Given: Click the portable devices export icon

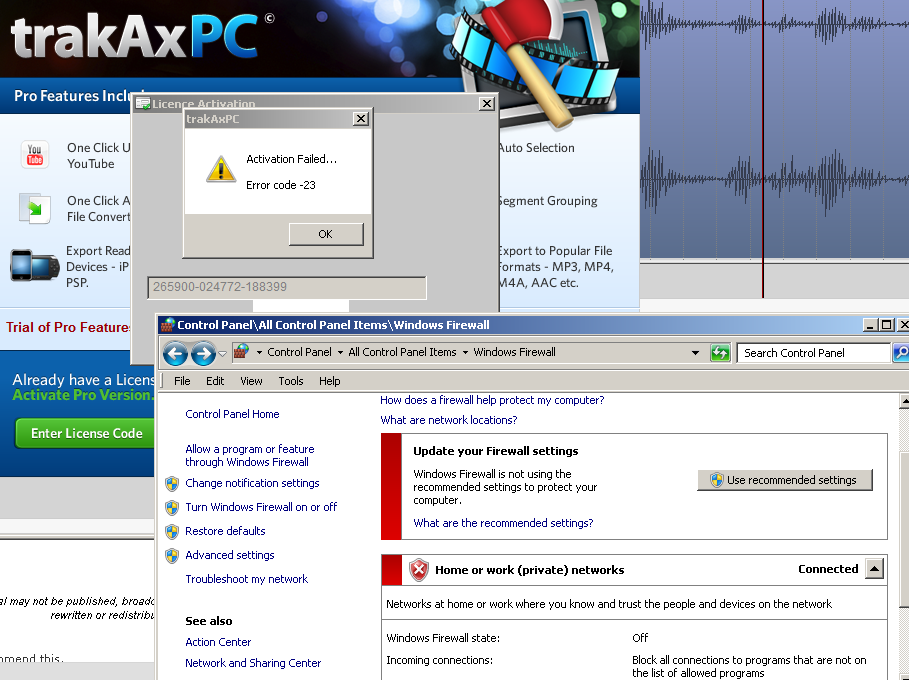Looking at the screenshot, I should click(28, 266).
